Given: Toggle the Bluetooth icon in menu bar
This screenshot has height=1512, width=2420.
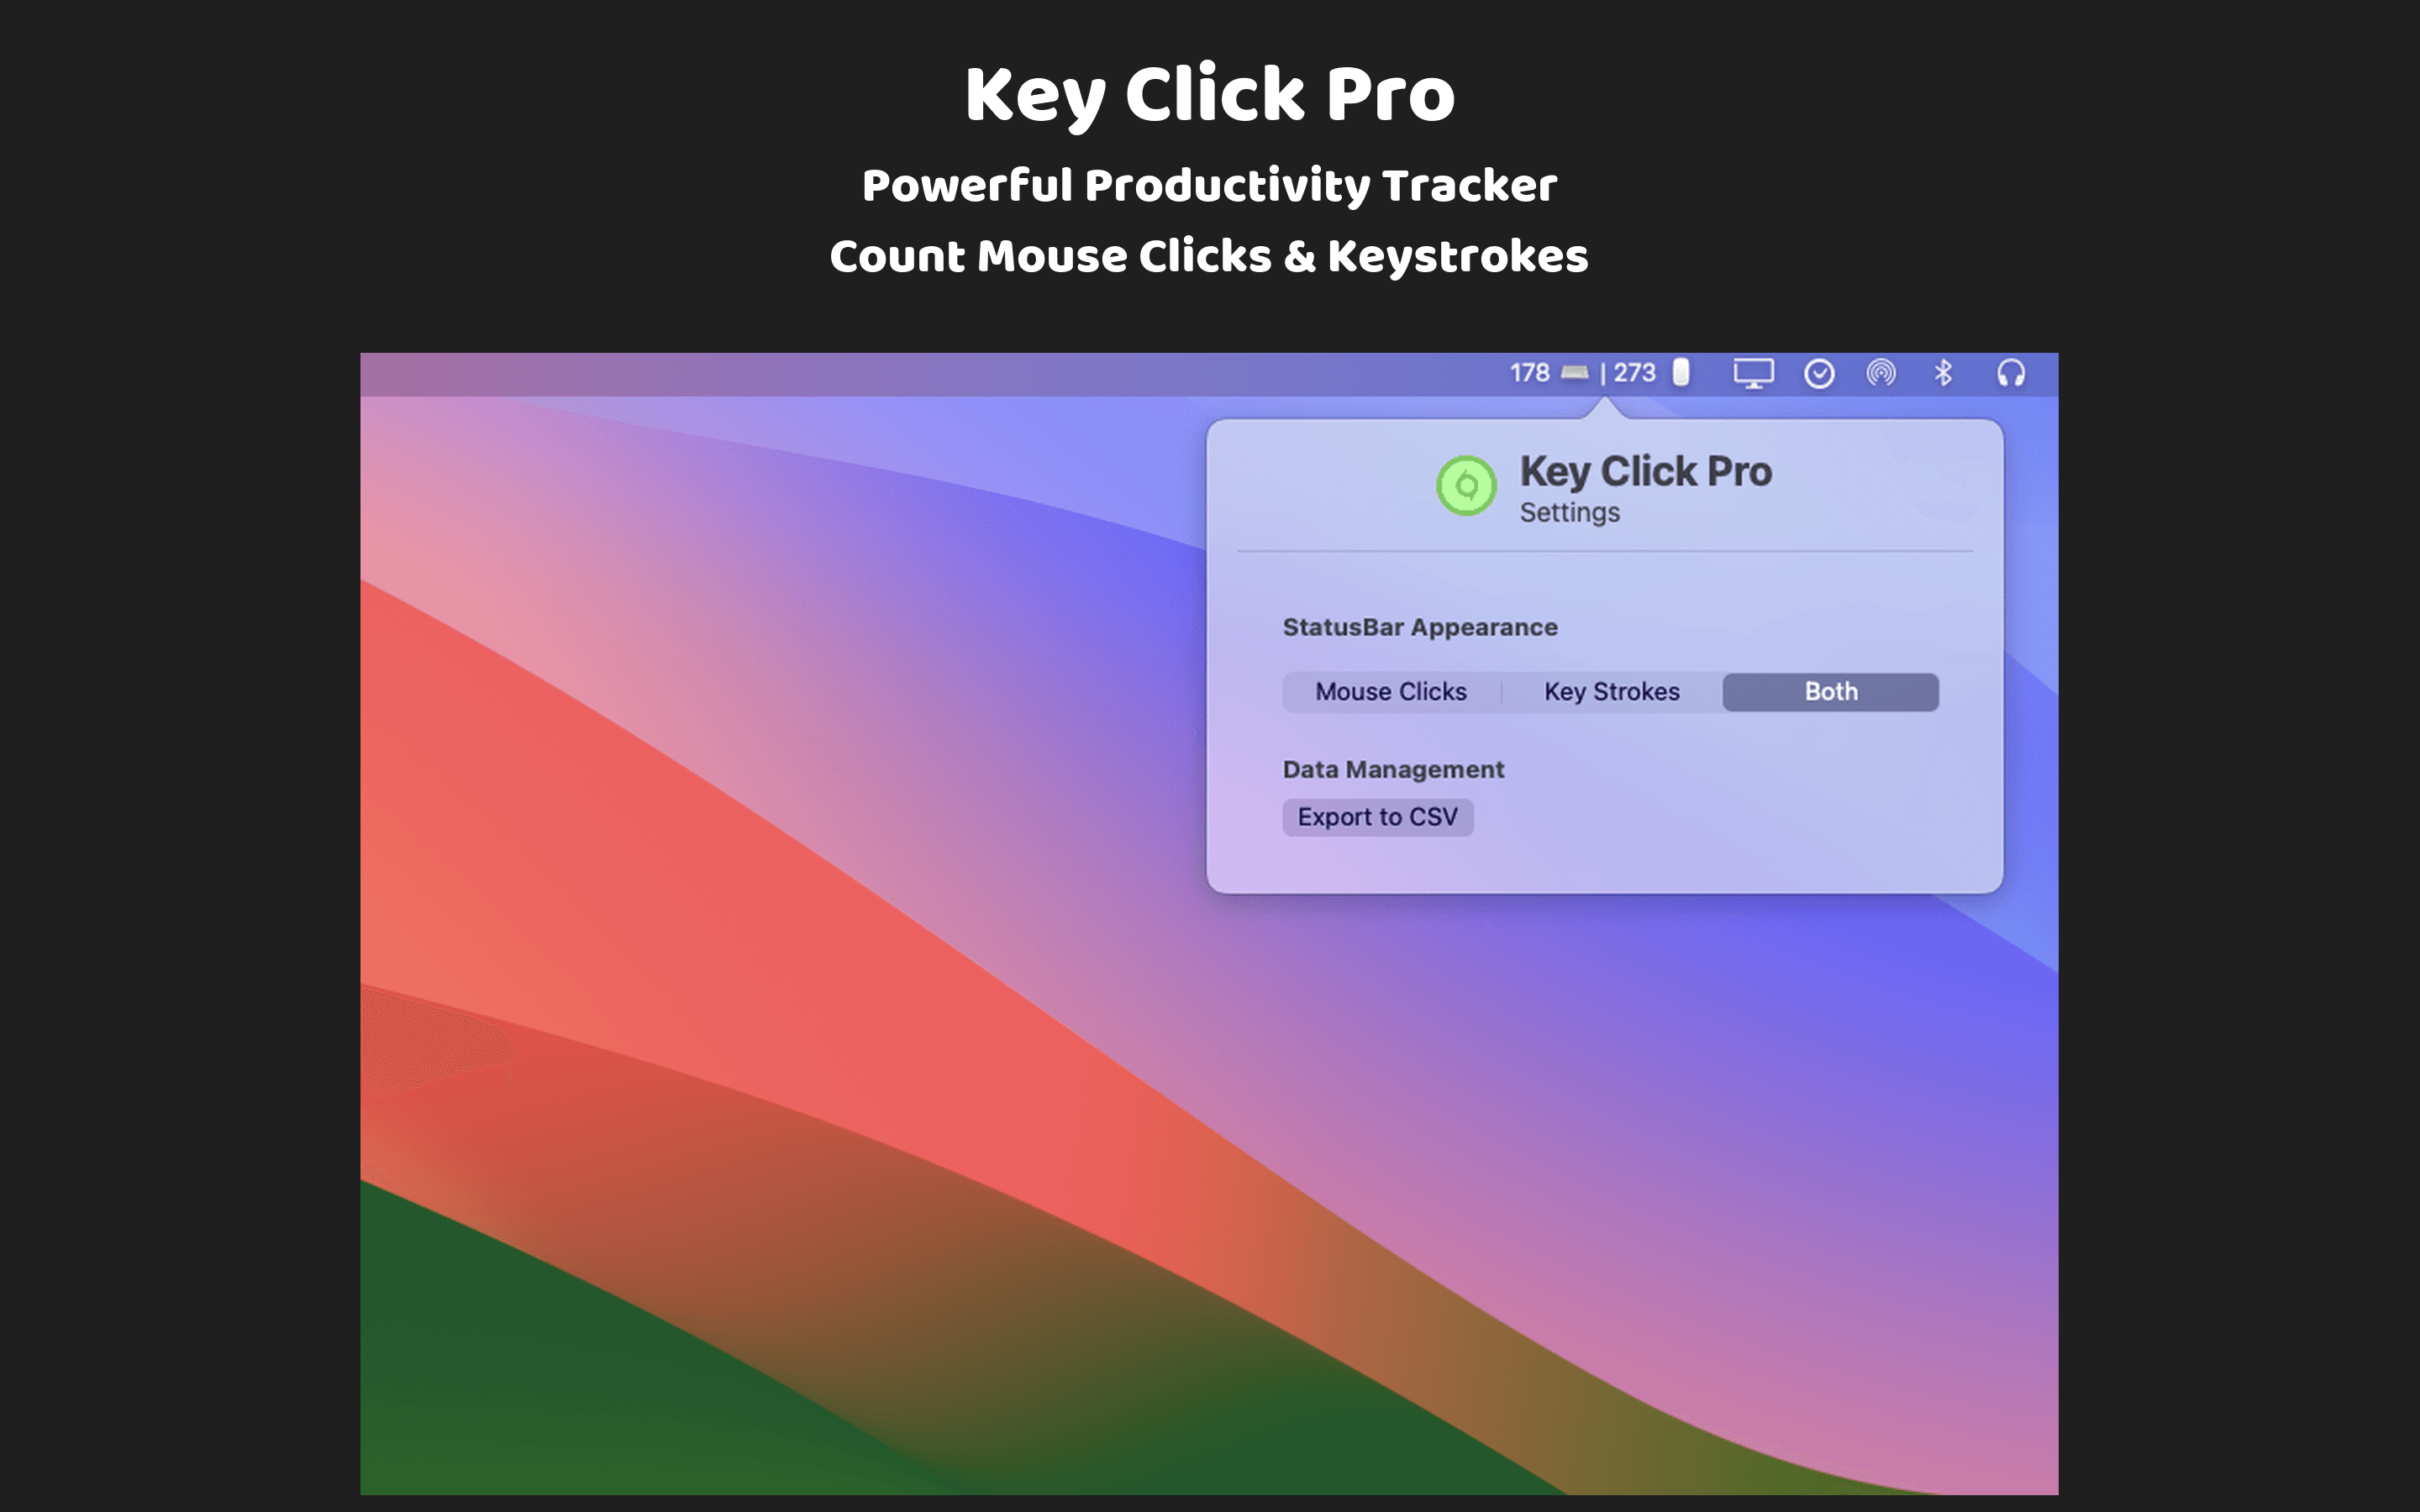Looking at the screenshot, I should tap(1946, 371).
